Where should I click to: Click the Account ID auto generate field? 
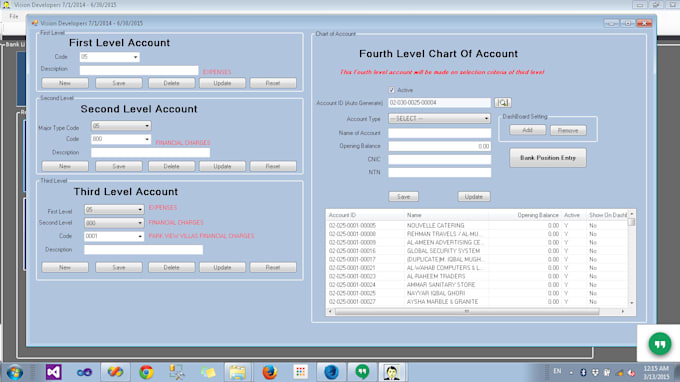coord(439,103)
